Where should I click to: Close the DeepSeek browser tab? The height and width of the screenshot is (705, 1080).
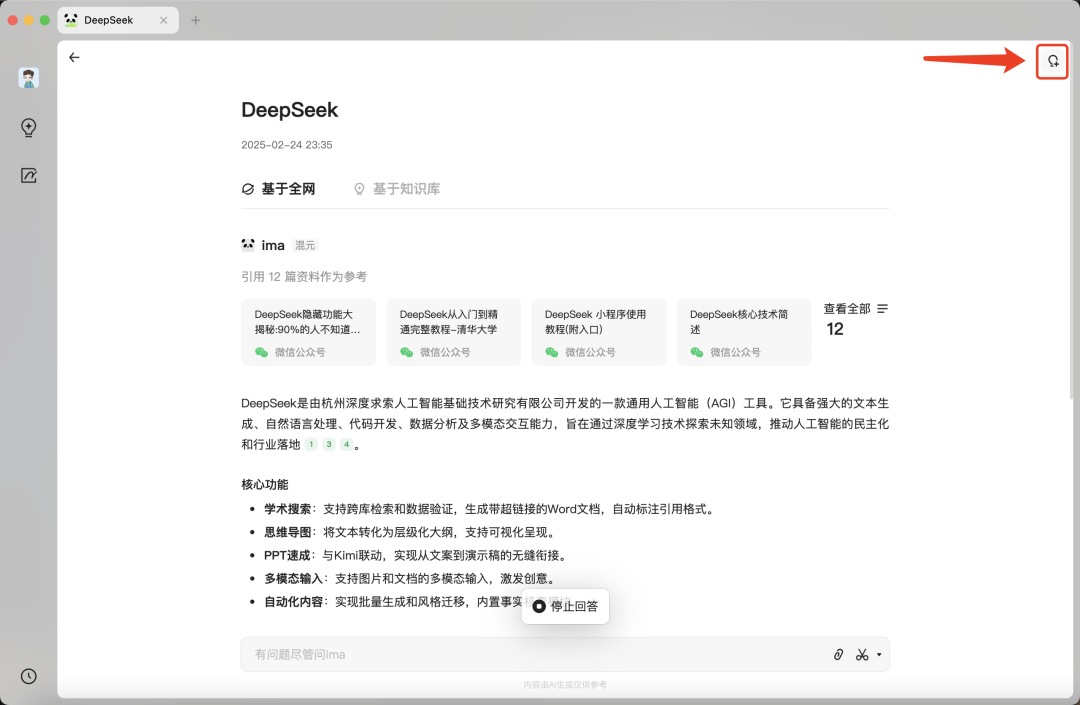click(163, 20)
